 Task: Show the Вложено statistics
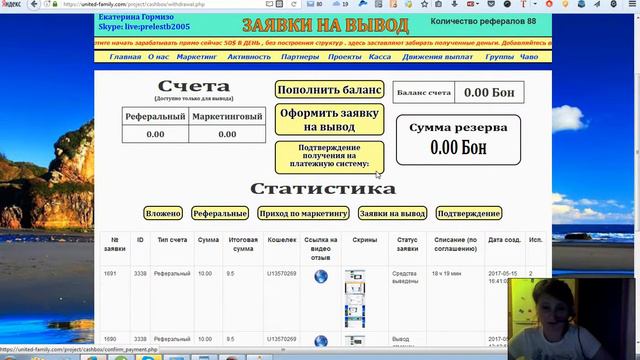click(163, 213)
